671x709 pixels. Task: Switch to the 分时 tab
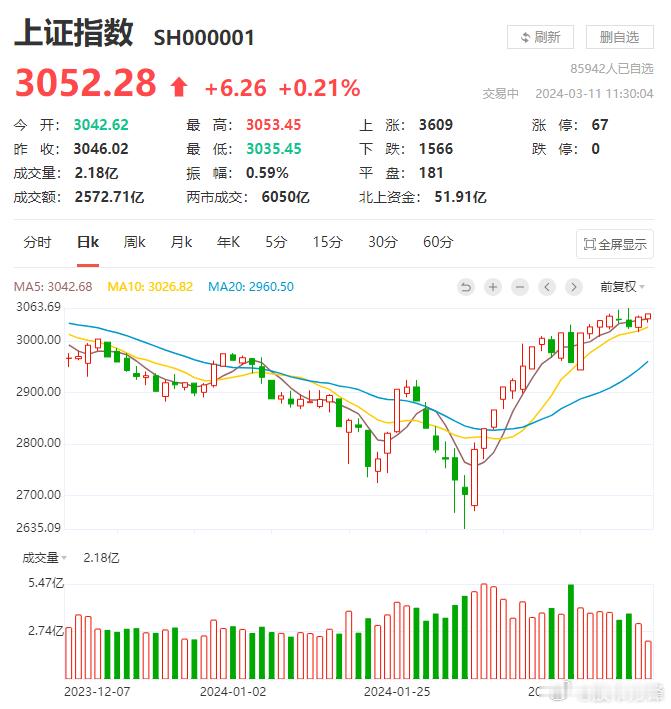pyautogui.click(x=37, y=243)
